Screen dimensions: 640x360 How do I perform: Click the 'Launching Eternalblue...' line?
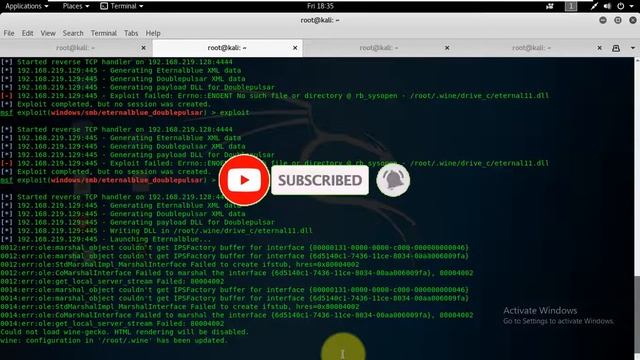point(106,239)
